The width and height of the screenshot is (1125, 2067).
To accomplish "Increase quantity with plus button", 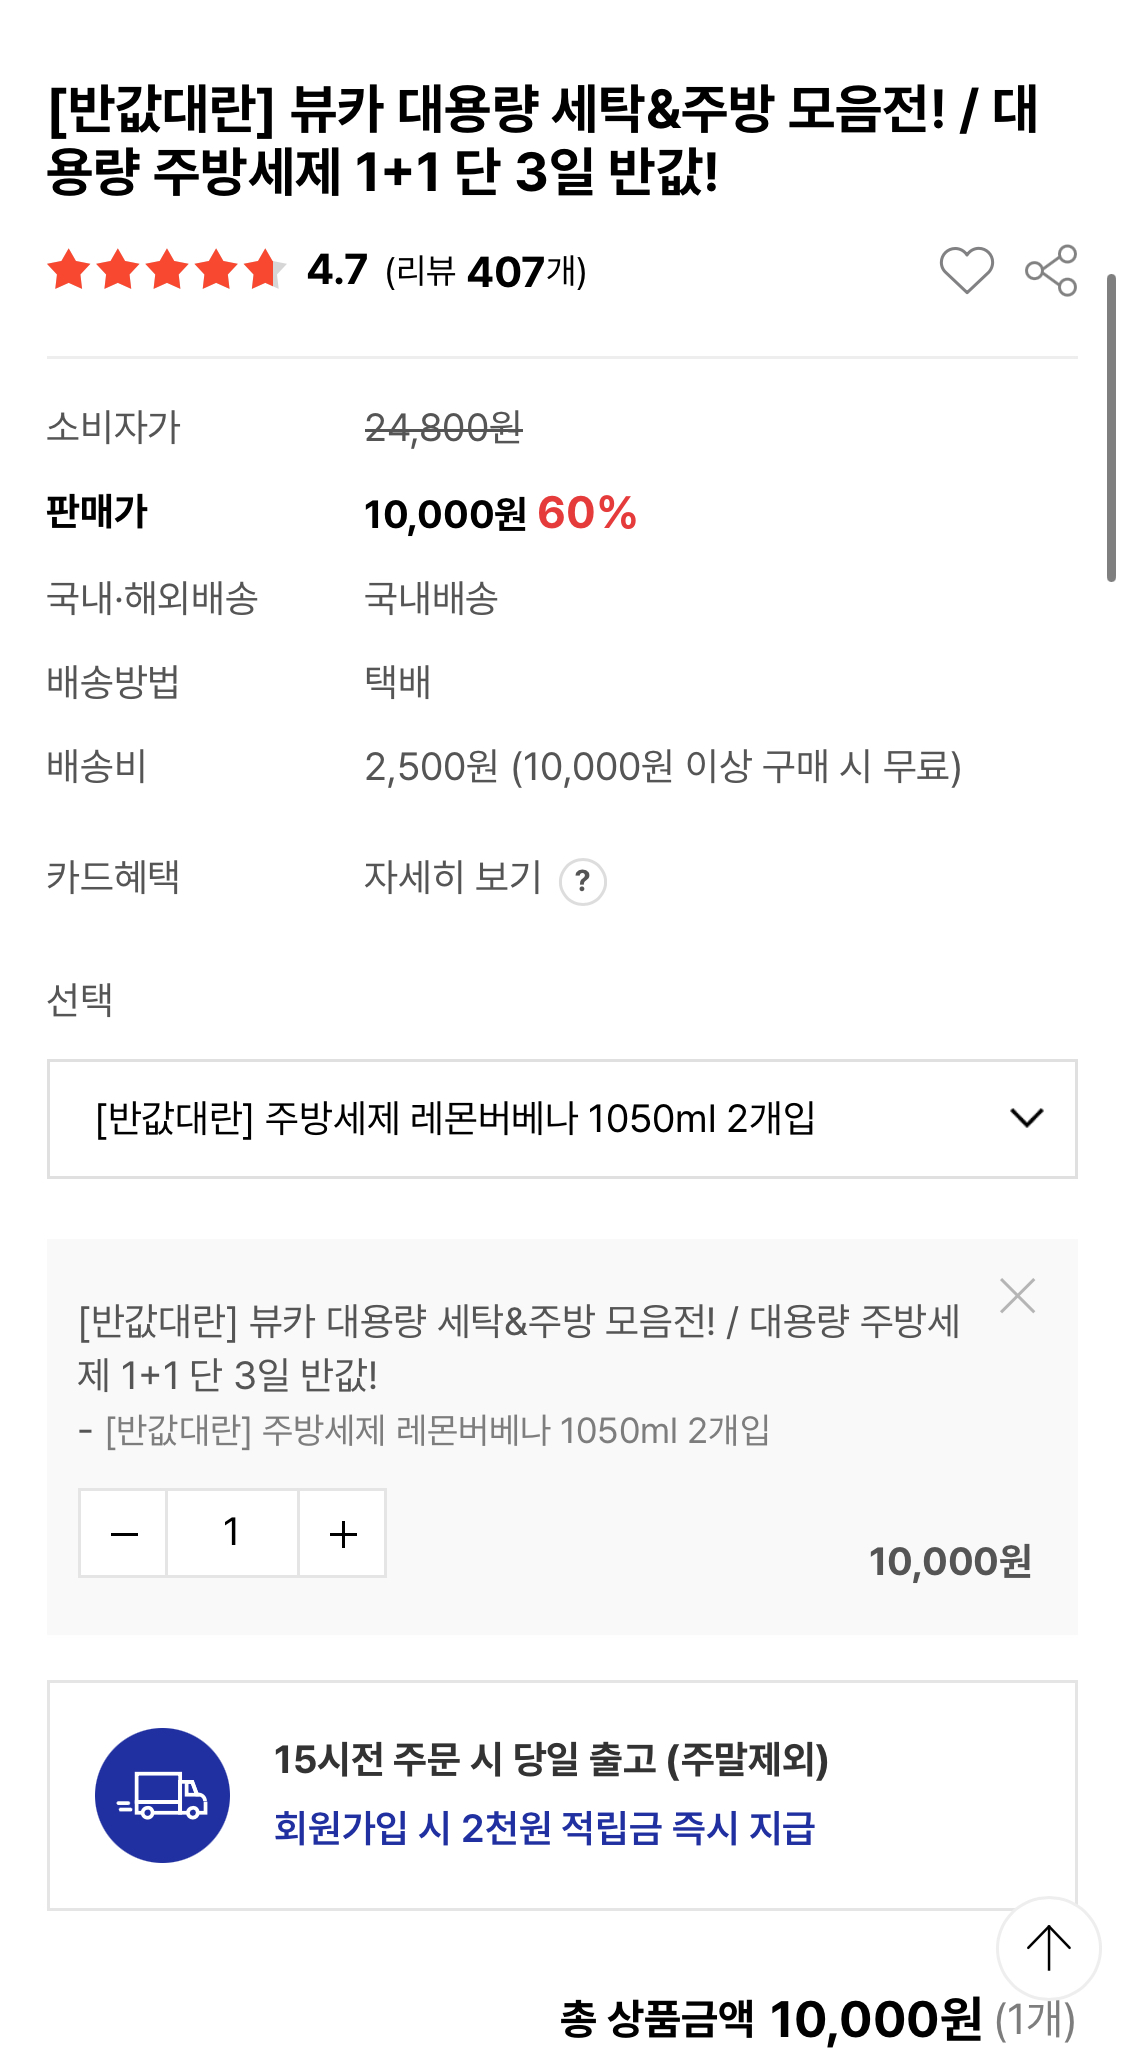I will [342, 1533].
